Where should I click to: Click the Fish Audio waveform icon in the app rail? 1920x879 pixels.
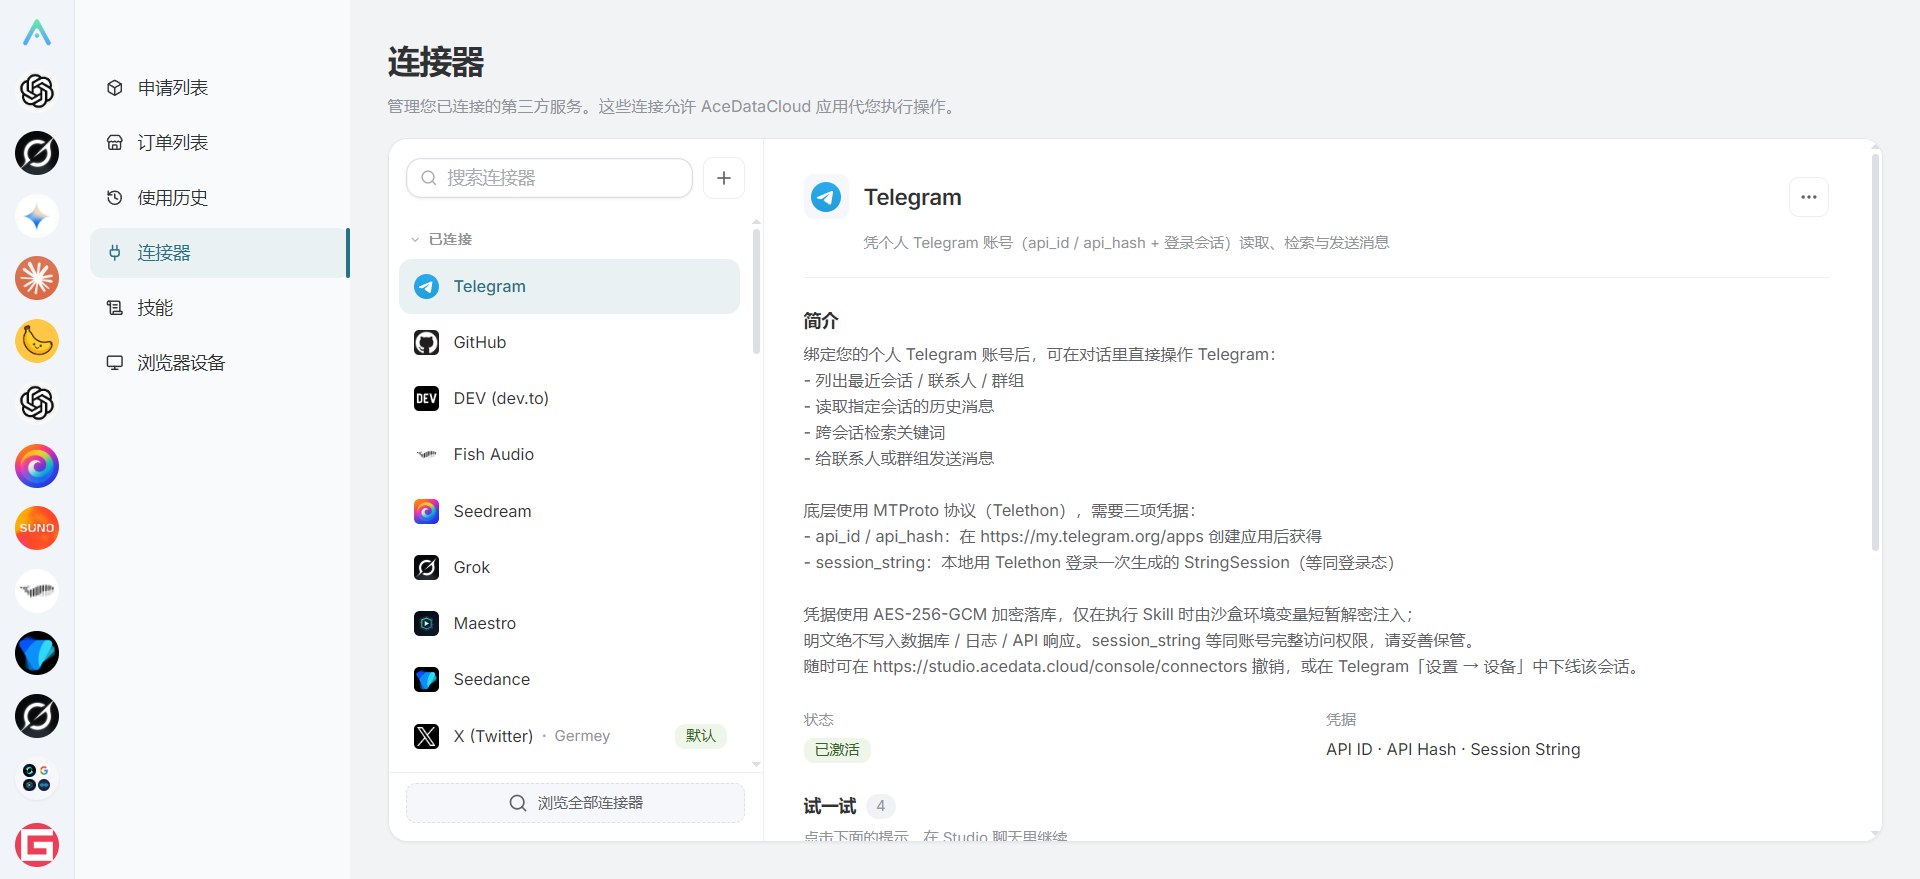point(37,591)
